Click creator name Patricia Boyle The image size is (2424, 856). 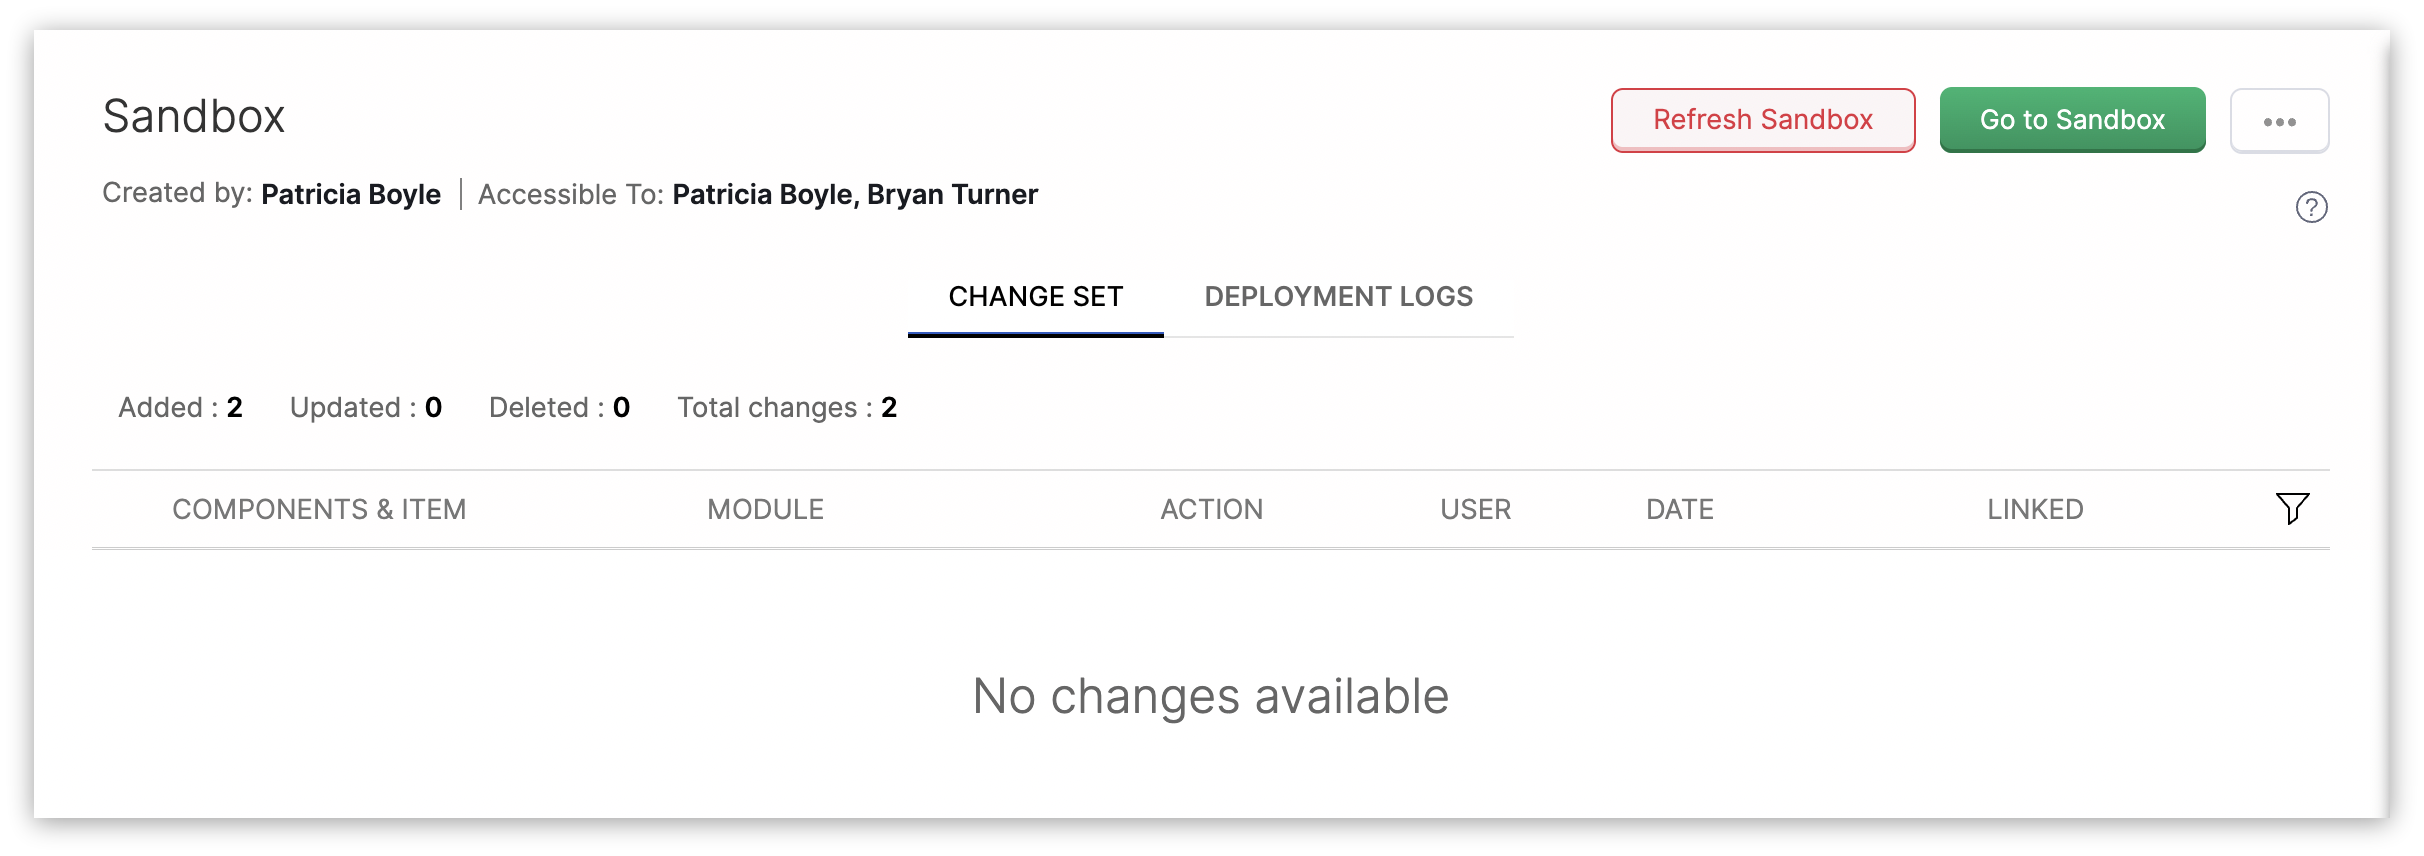351,194
